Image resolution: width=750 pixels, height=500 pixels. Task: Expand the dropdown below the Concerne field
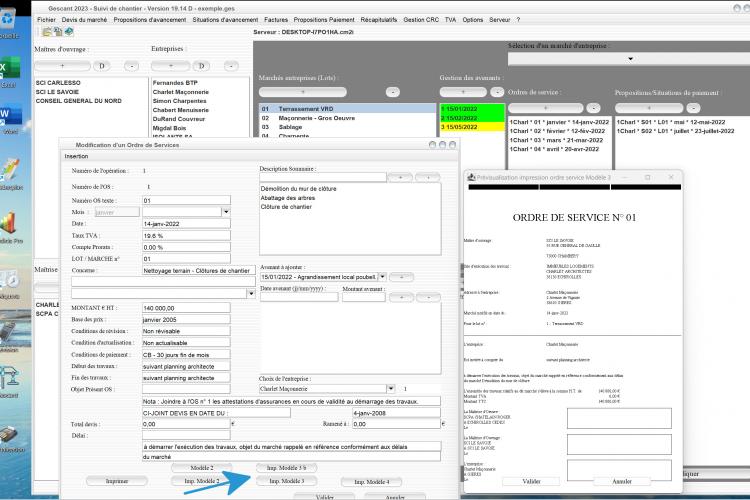pos(251,293)
